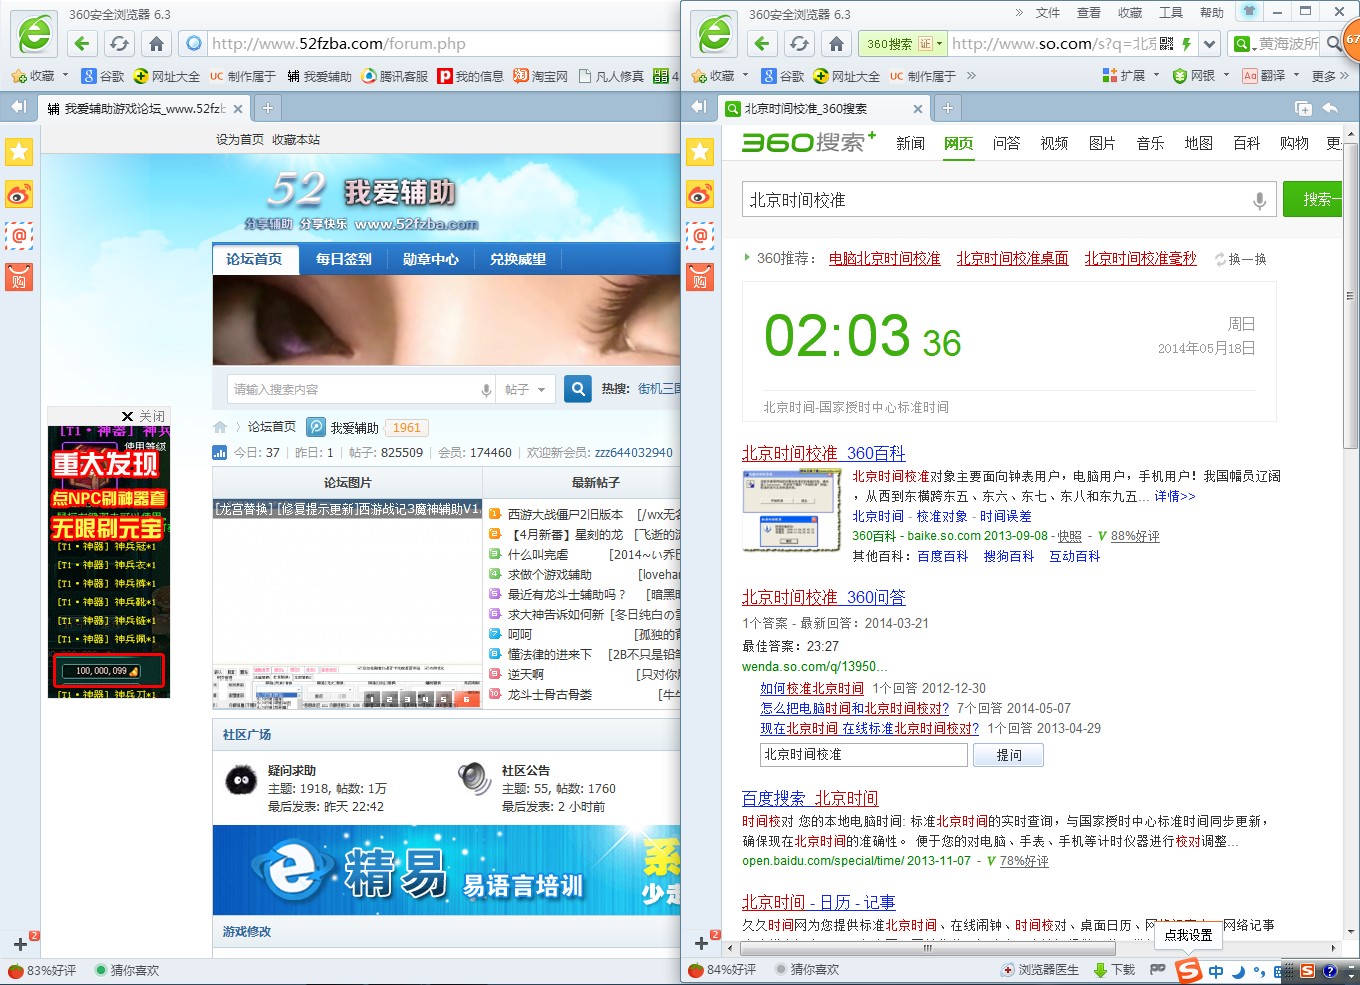Open a new tab in the left browser window
Viewport: 1360px width, 985px height.
(267, 108)
